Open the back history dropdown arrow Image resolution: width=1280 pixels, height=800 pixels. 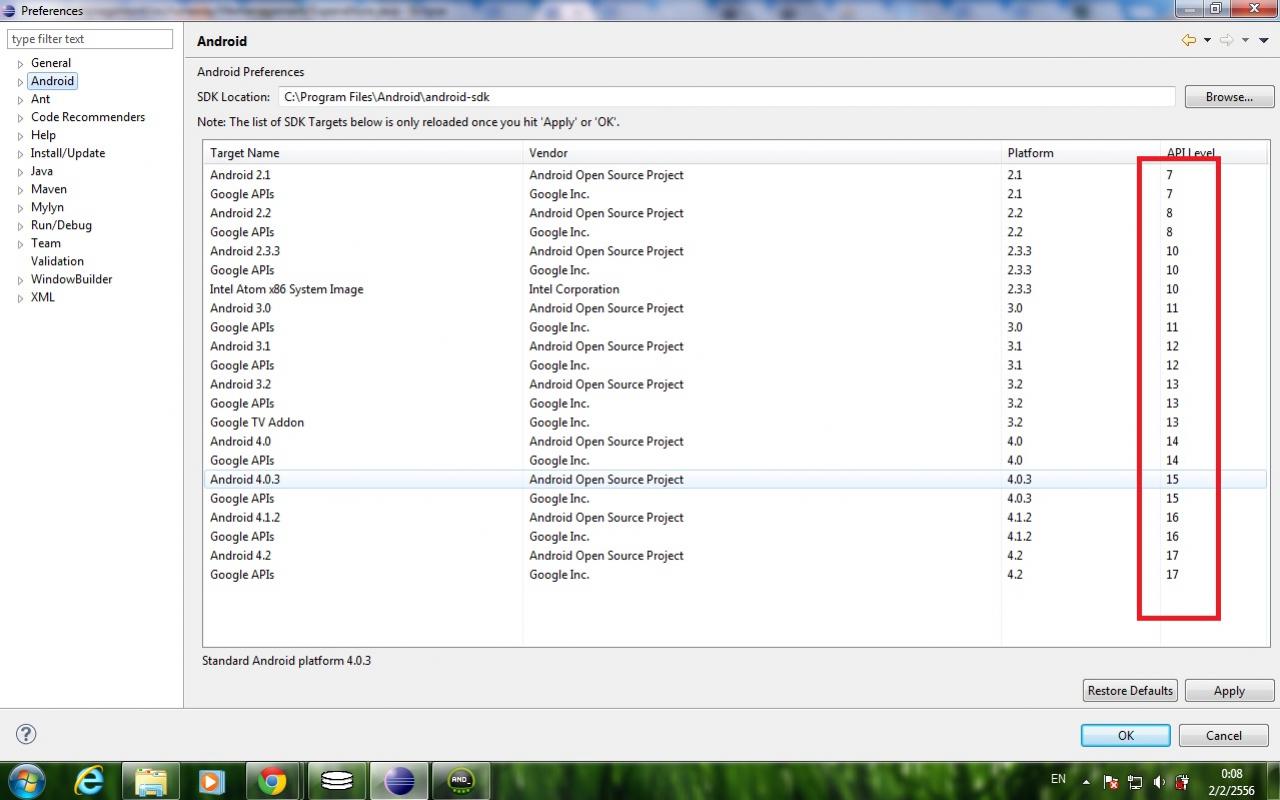(x=1207, y=40)
